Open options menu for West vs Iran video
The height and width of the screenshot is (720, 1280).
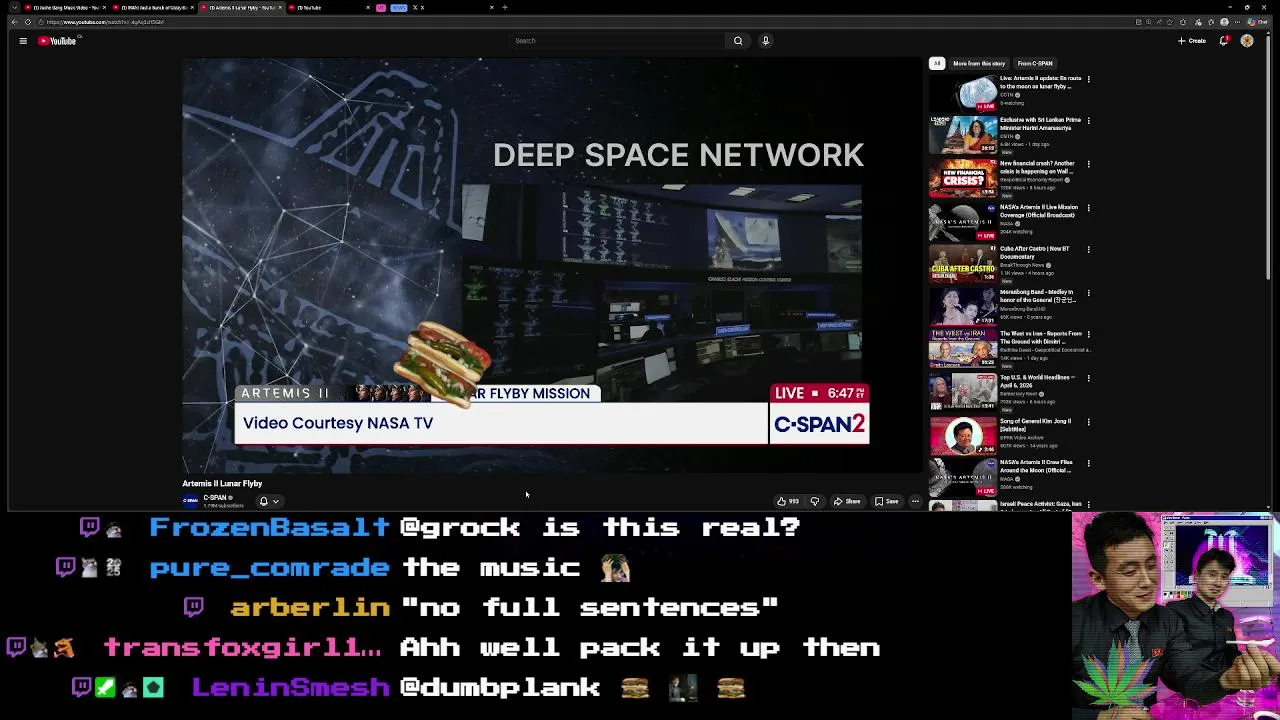coord(1088,335)
